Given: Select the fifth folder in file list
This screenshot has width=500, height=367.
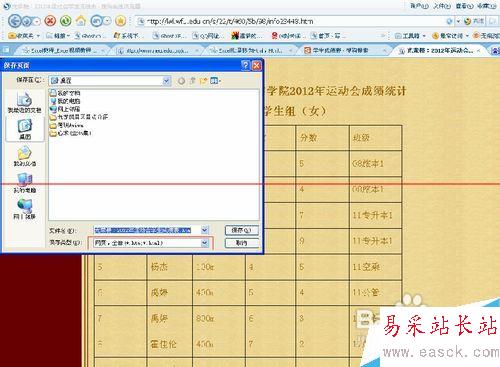Looking at the screenshot, I should tap(67, 125).
